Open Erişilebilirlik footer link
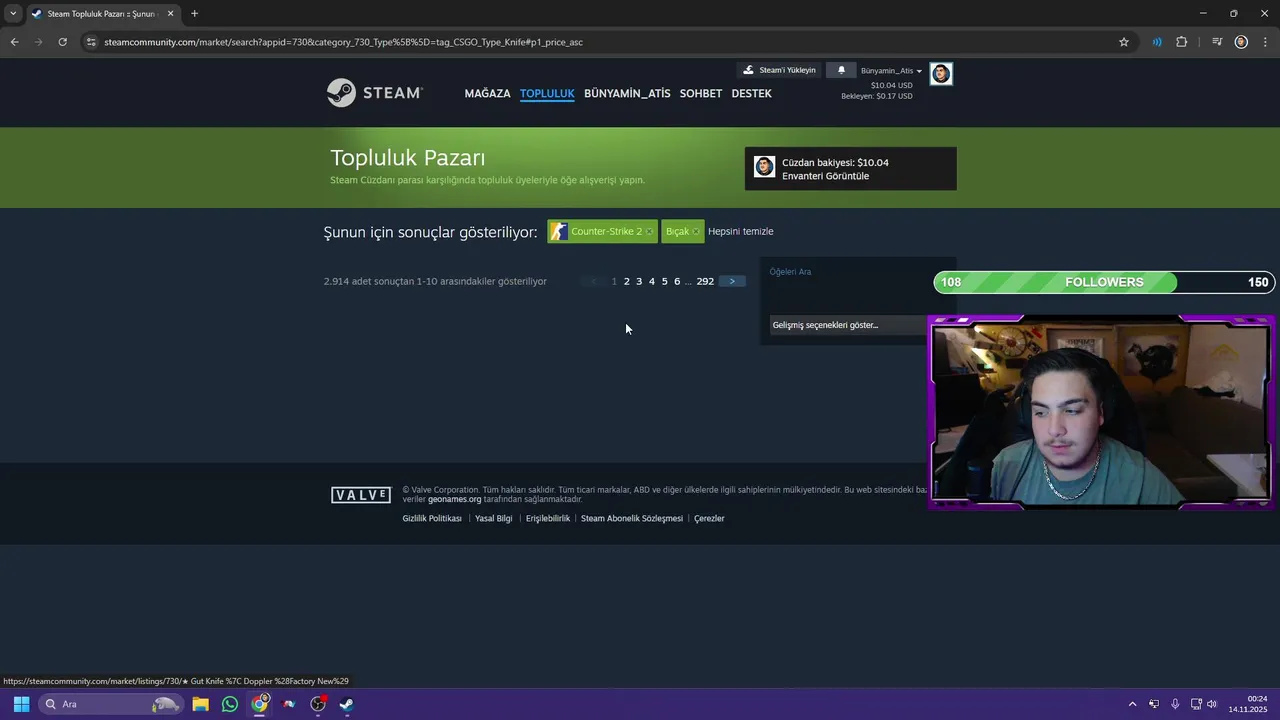The height and width of the screenshot is (720, 1280). 548,518
